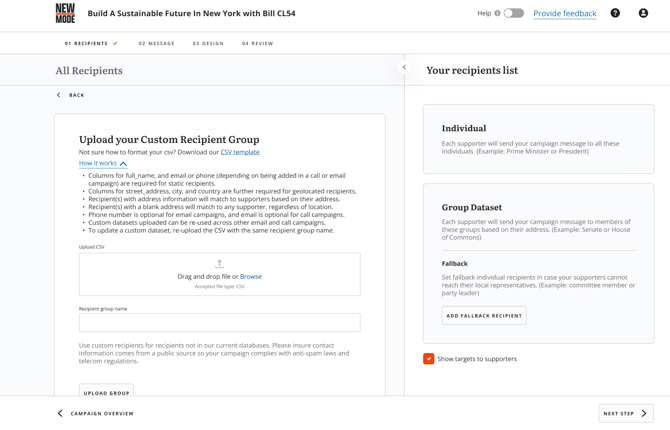670x430 pixels.
Task: Open the help question mark icon
Action: (x=615, y=13)
